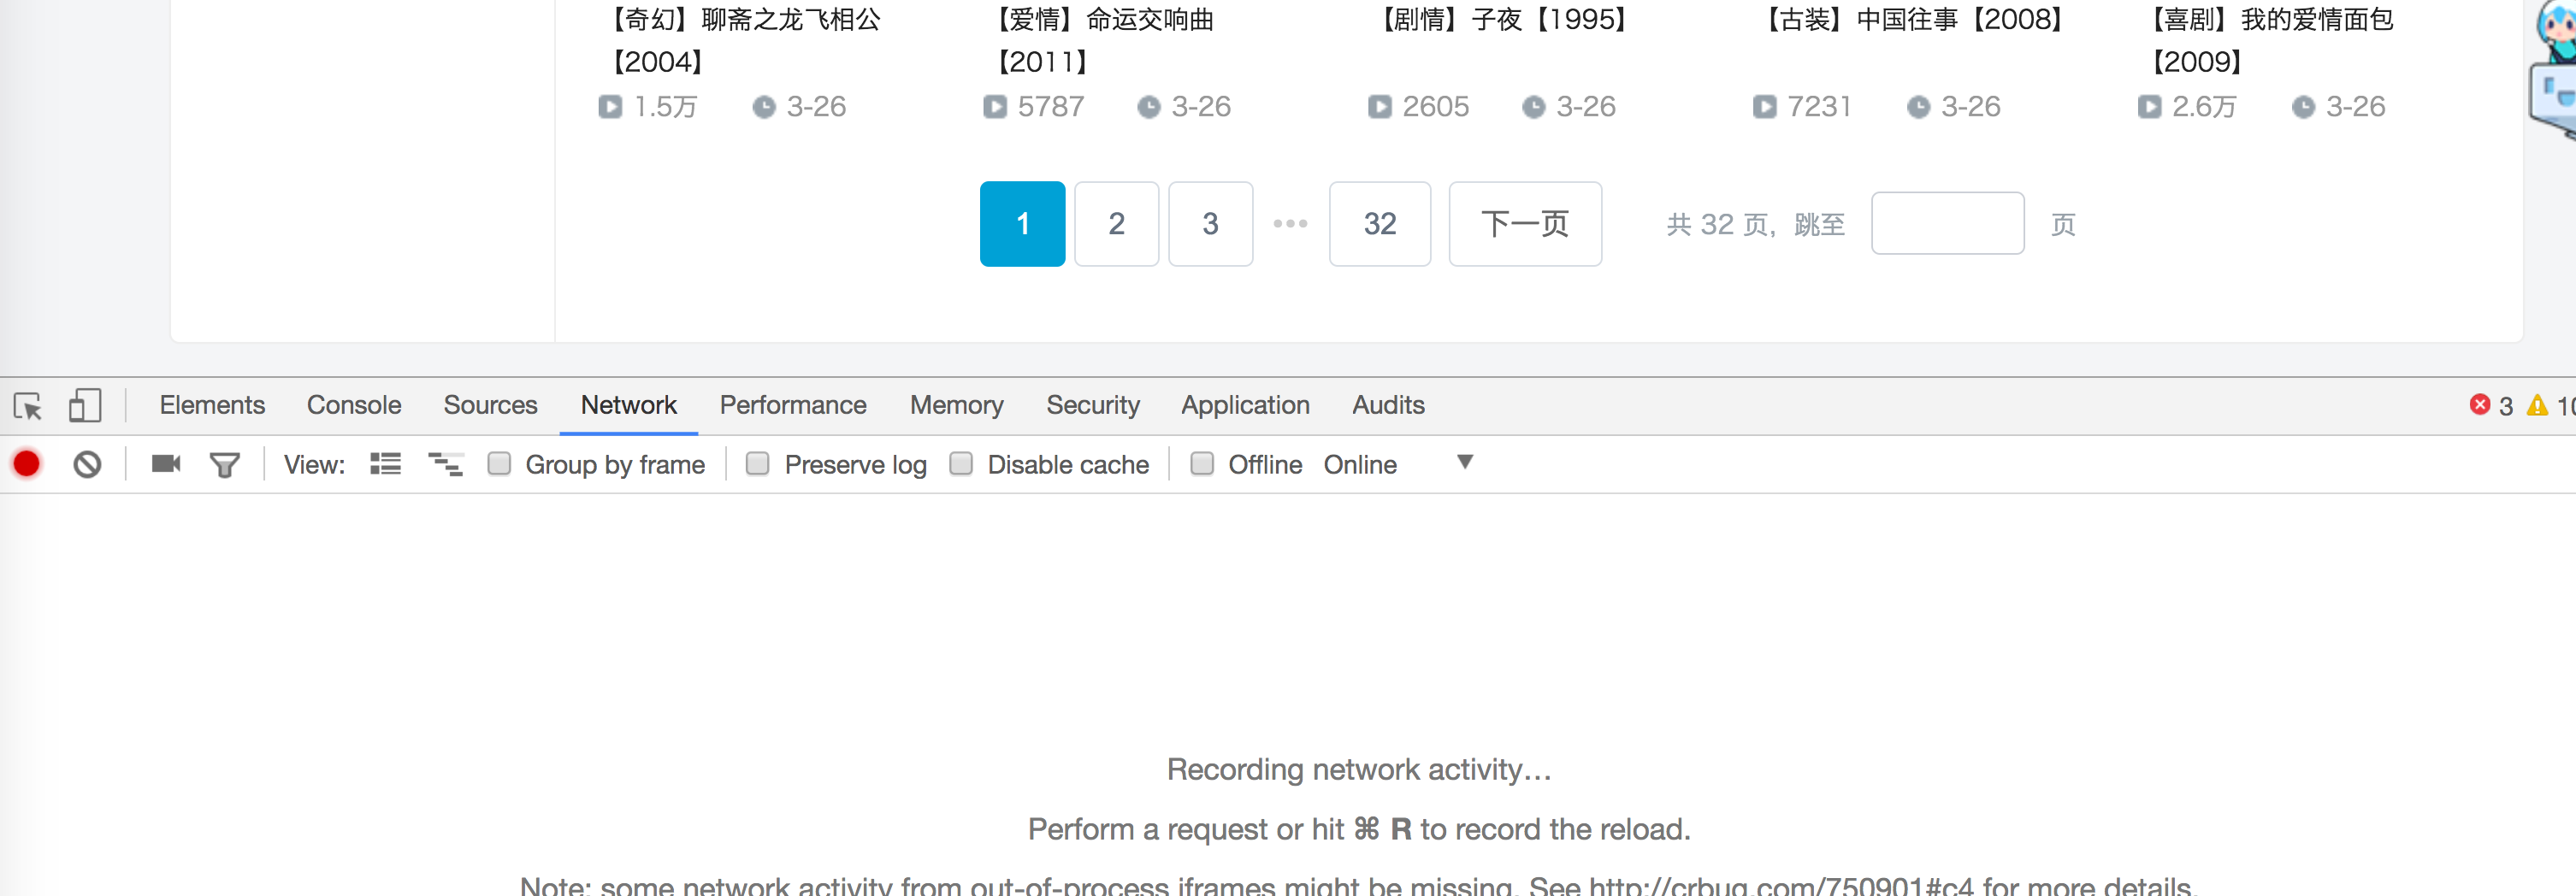Click the page jump input field
Image resolution: width=2576 pixels, height=896 pixels.
1947,222
